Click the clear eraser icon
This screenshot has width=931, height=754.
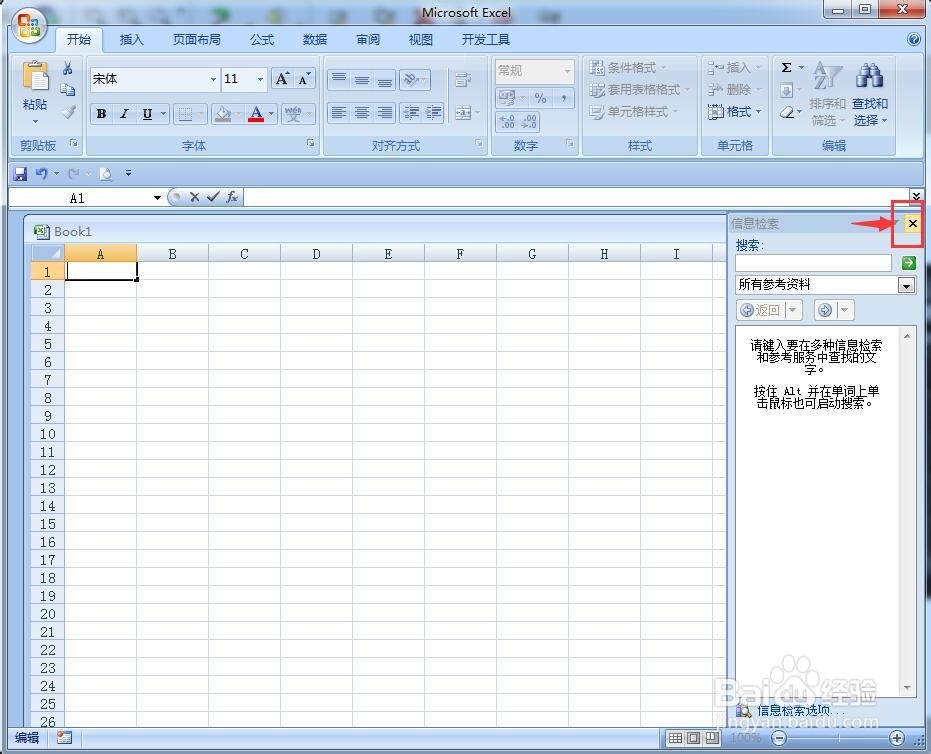pos(787,112)
